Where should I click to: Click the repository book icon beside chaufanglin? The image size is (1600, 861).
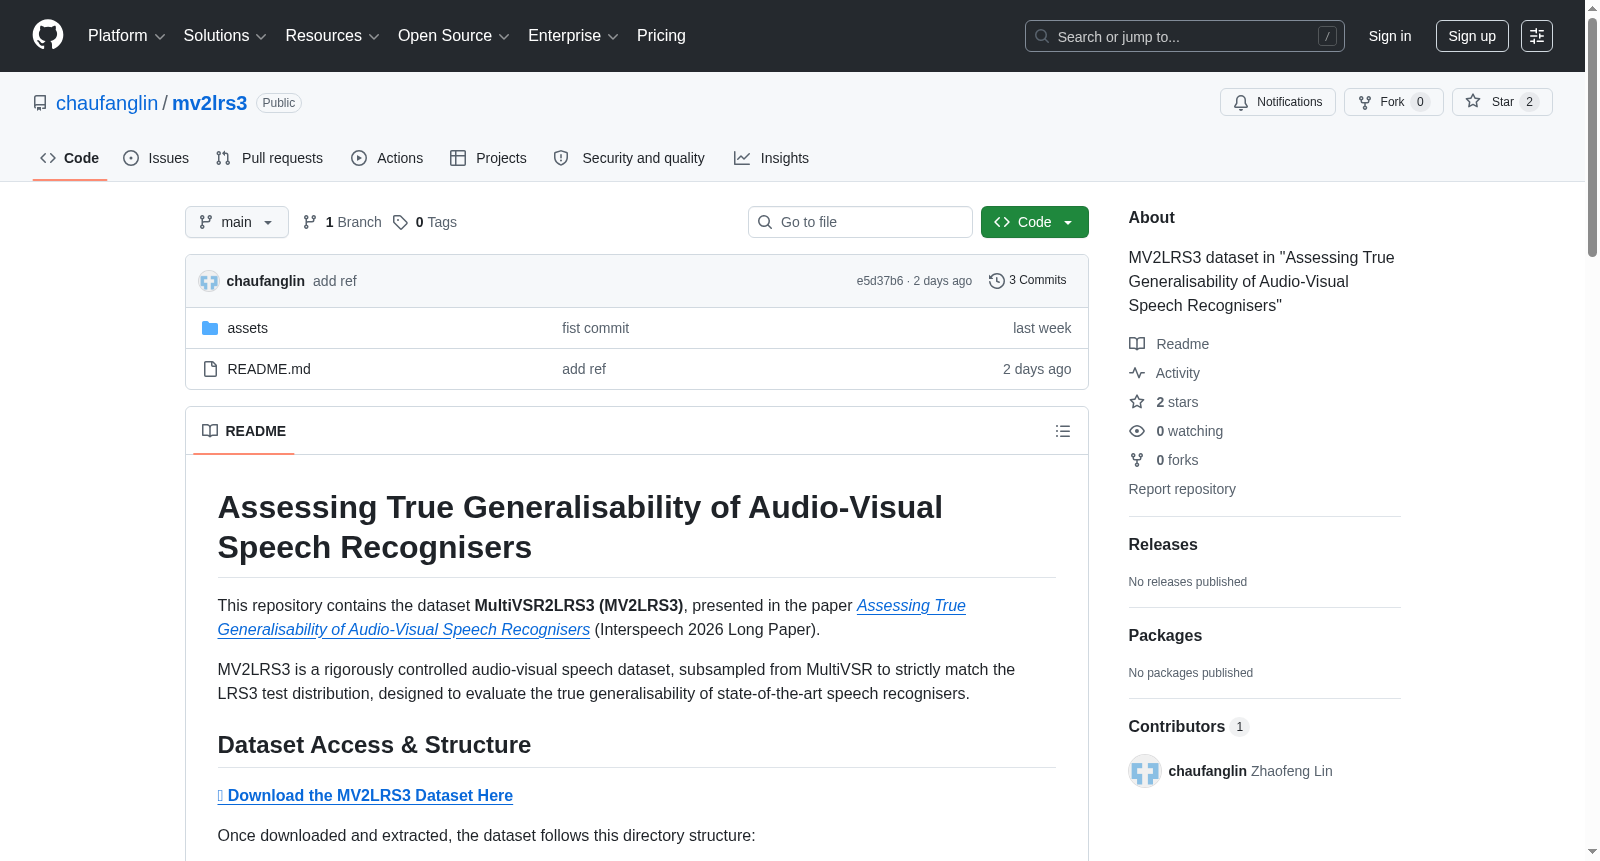pyautogui.click(x=40, y=103)
